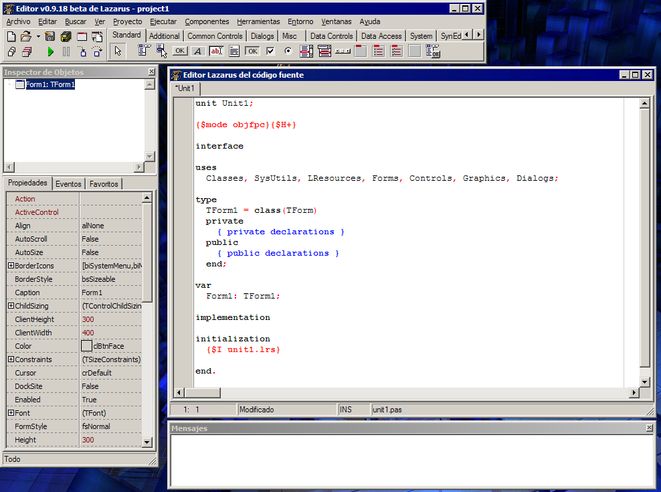Screen dimensions: 661x492
Task: Open the dropdown arrow beside Open icon
Action: [38, 37]
